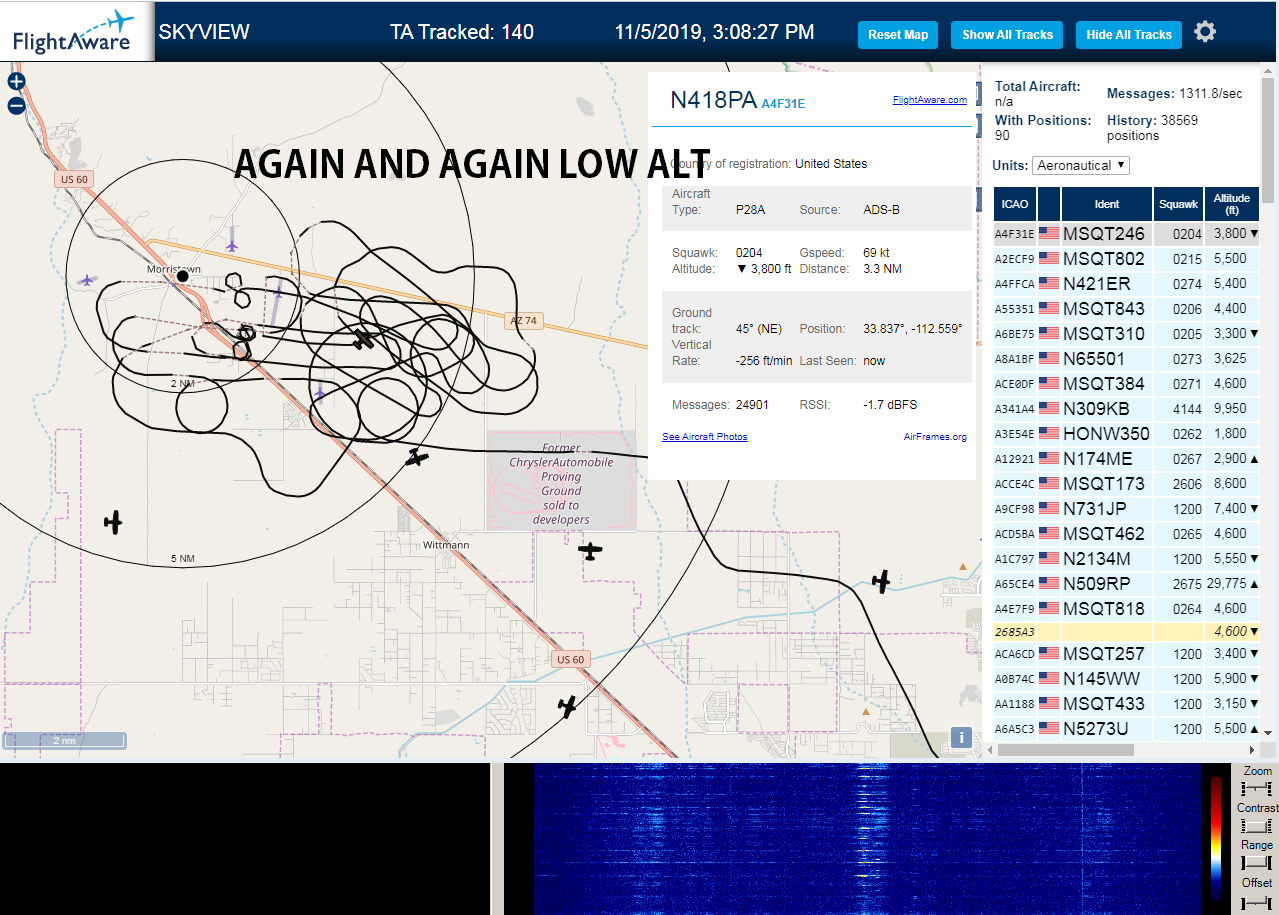This screenshot has width=1279, height=915.
Task: Select the N731JP row
Action: (x=1127, y=509)
